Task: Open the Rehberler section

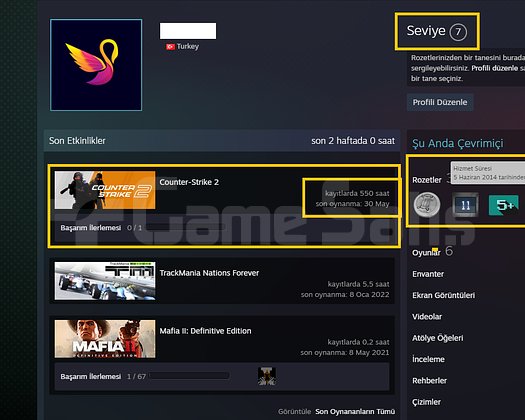Action: tap(429, 381)
